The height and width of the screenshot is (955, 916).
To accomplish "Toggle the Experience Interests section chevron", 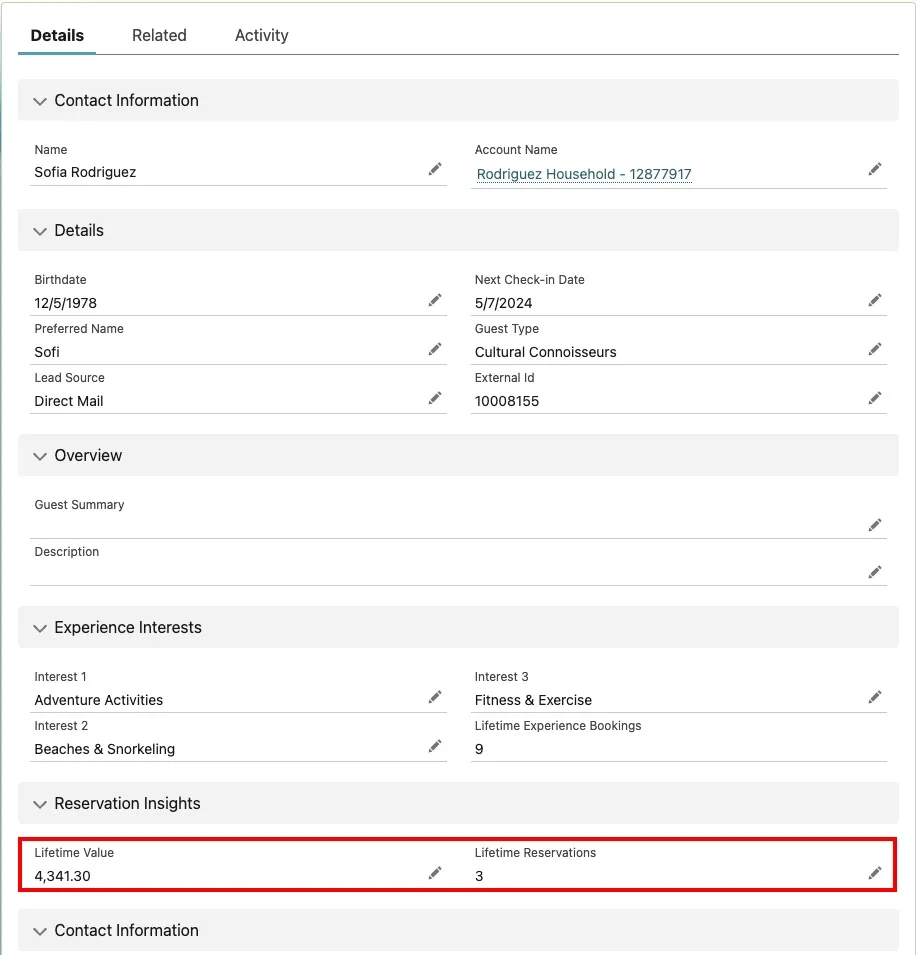I will [x=41, y=628].
